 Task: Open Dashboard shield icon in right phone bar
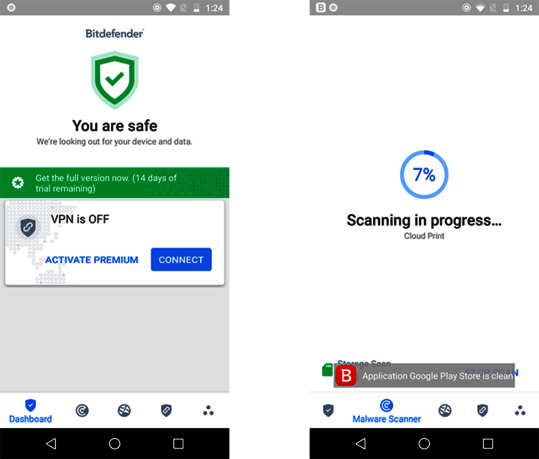click(328, 410)
